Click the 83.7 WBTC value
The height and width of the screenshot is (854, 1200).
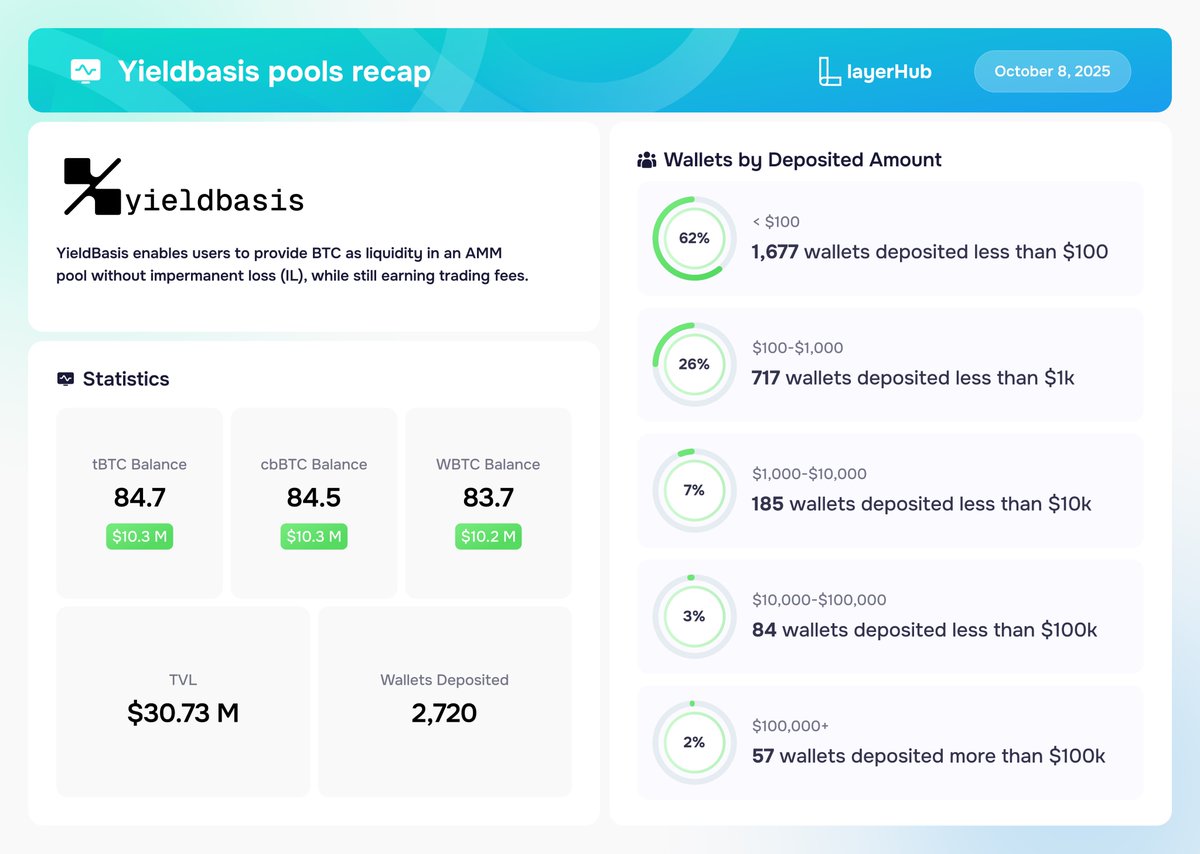(488, 497)
